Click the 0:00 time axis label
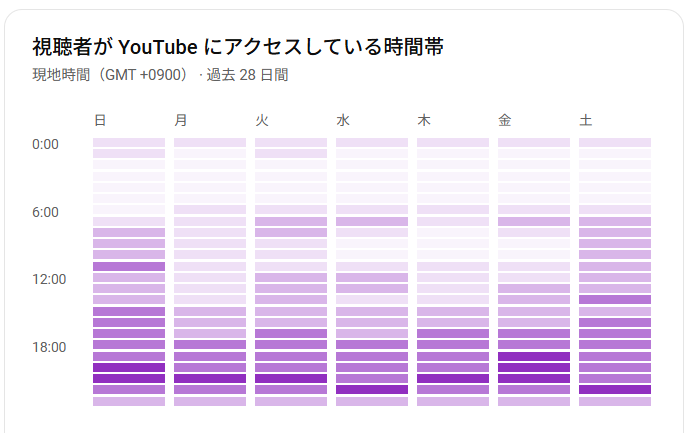Image resolution: width=694 pixels, height=433 pixels. tap(45, 144)
